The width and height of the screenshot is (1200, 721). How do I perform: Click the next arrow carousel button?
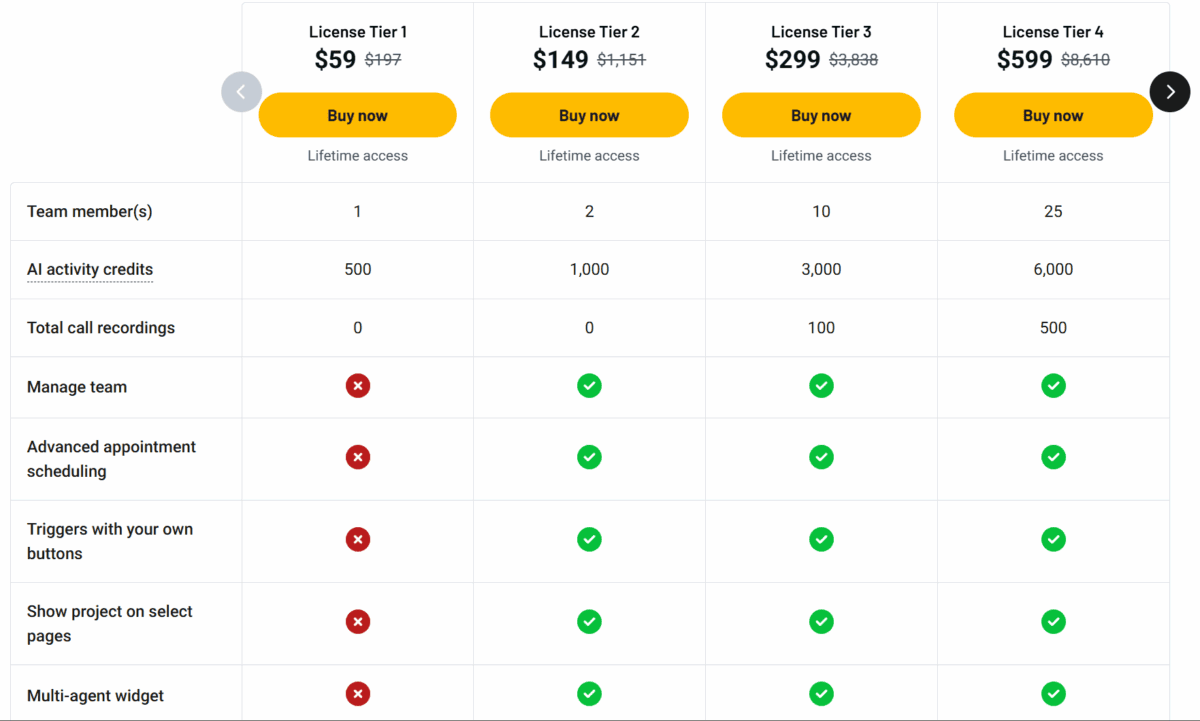coord(1170,92)
